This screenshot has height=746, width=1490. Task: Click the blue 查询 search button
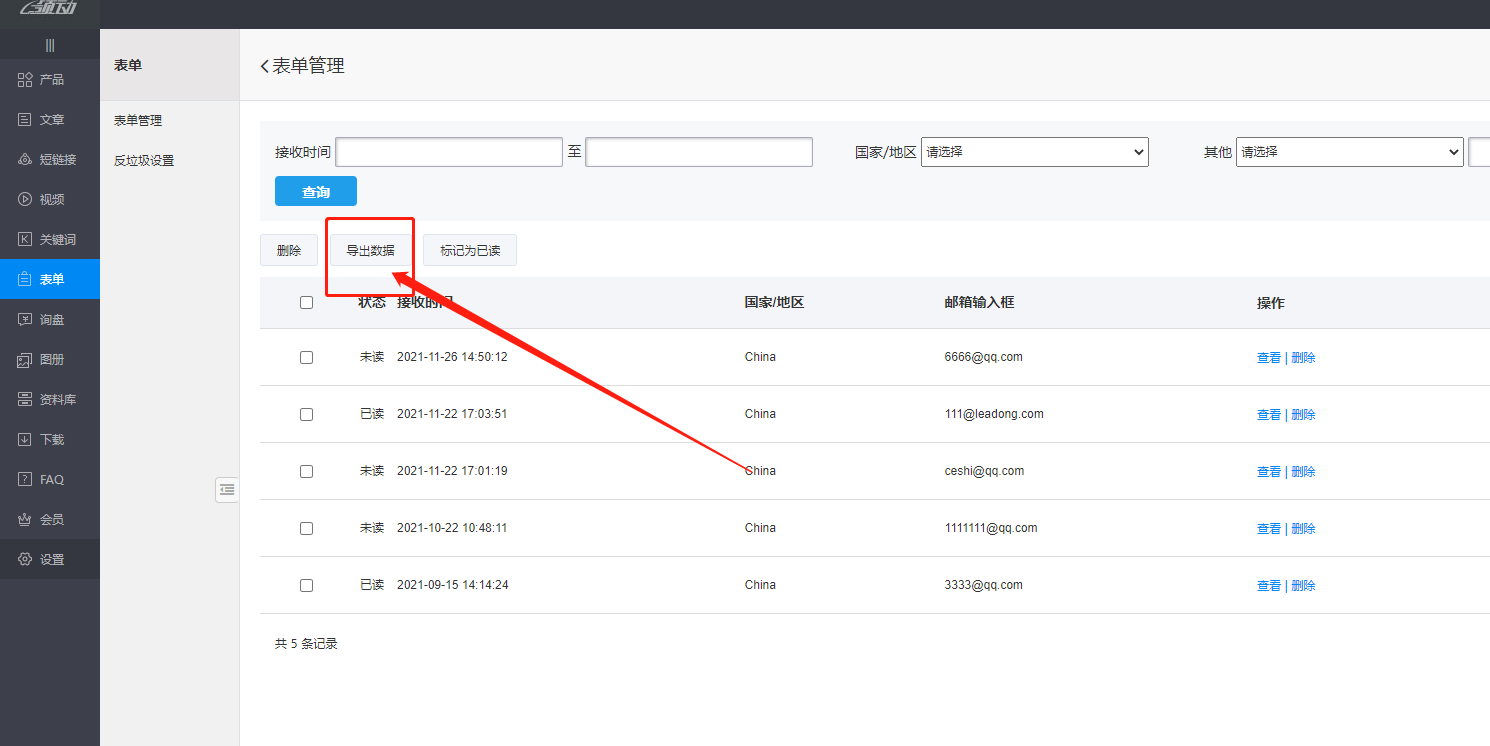(x=316, y=192)
